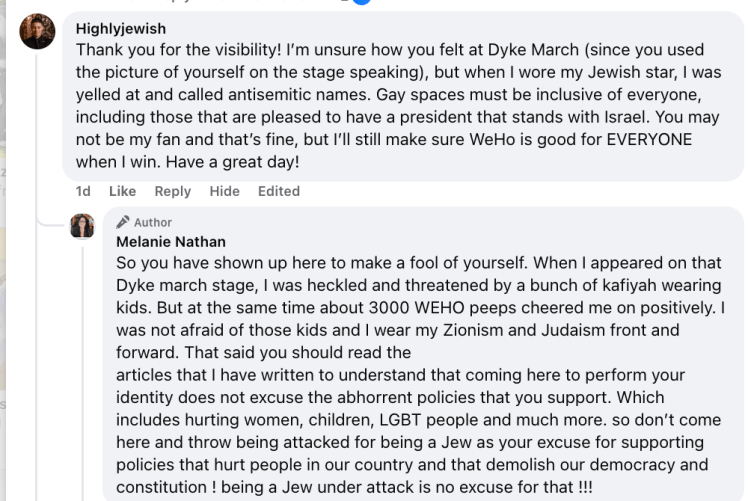Reply to the Highlyjewish comment
748x501 pixels.
point(172,191)
